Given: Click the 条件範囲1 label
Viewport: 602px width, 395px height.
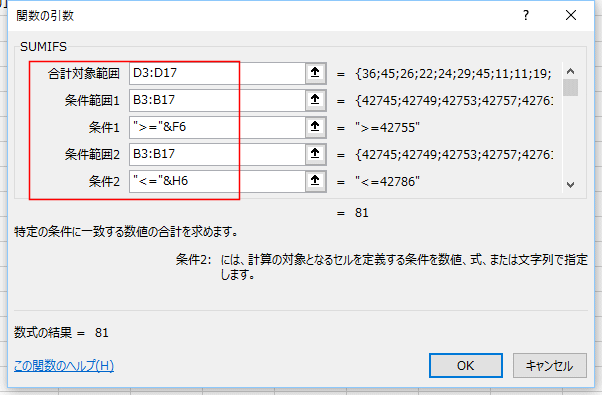Looking at the screenshot, I should pos(92,101).
